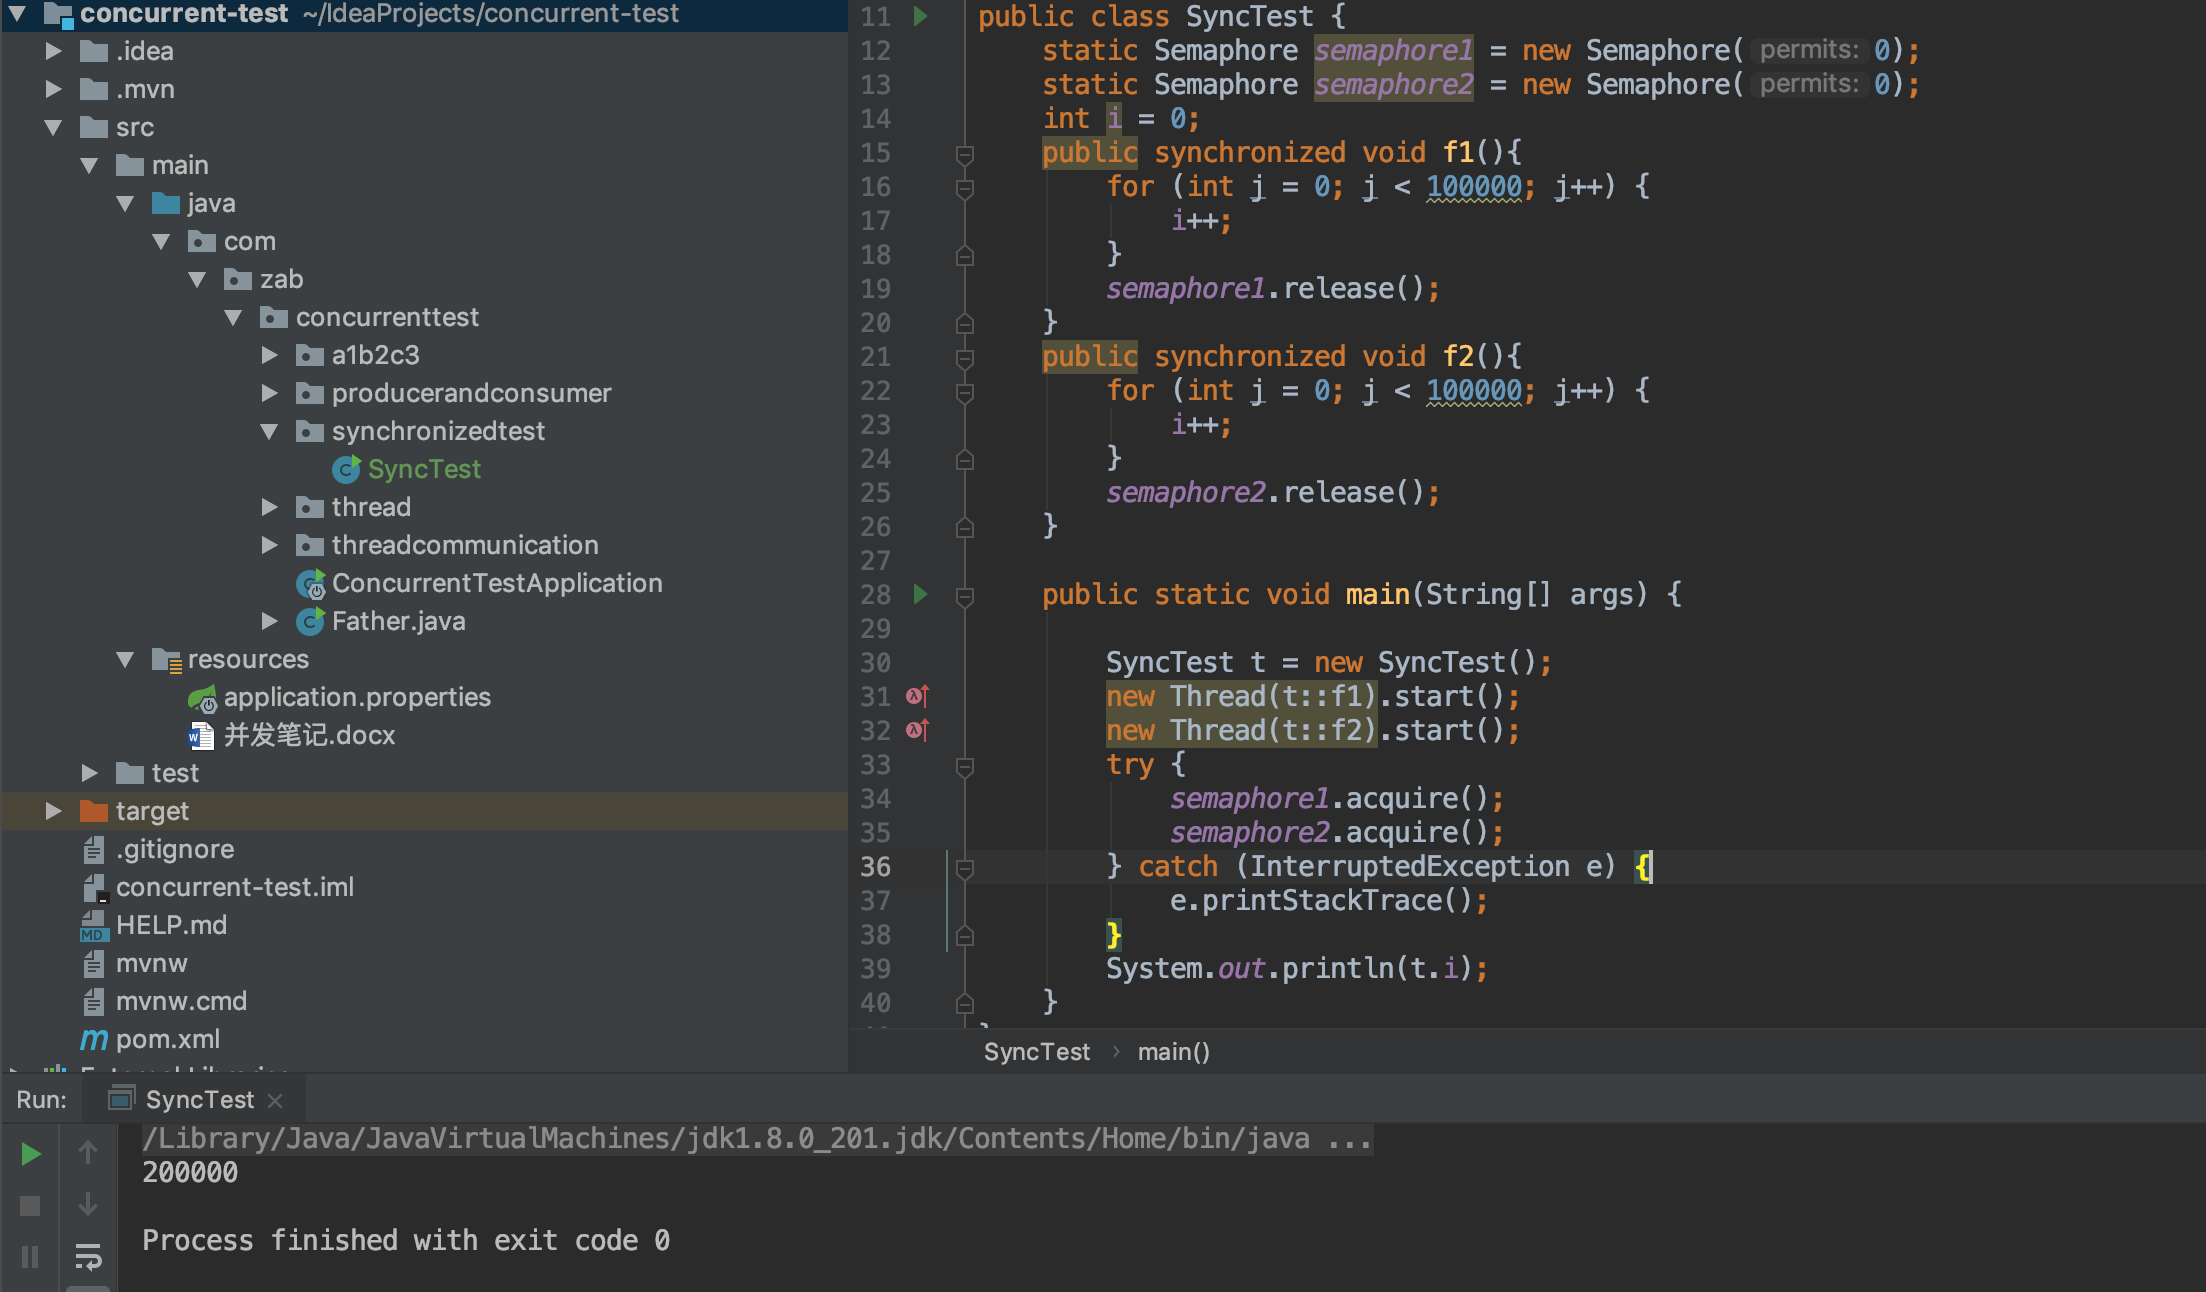Viewport: 2206px width, 1292px height.
Task: Toggle soft-wrap in the Run console
Action: [88, 1256]
